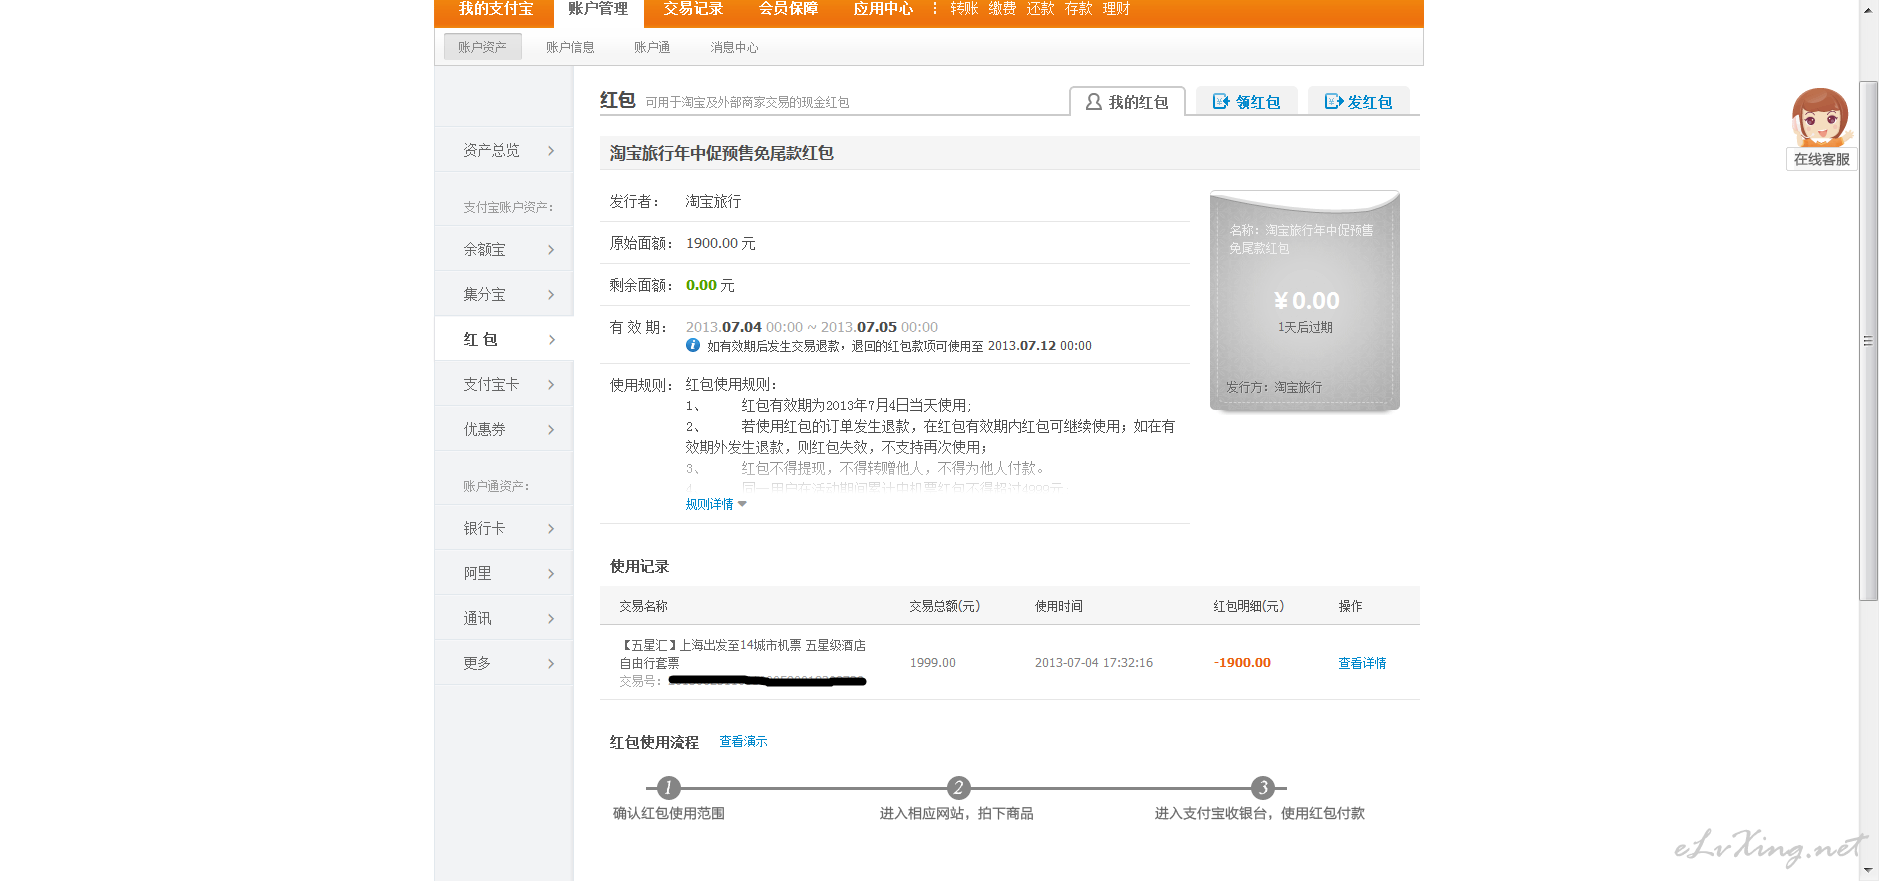Click the scrollbar down arrow
Screen dimensions: 1879x881
[x=1868, y=872]
